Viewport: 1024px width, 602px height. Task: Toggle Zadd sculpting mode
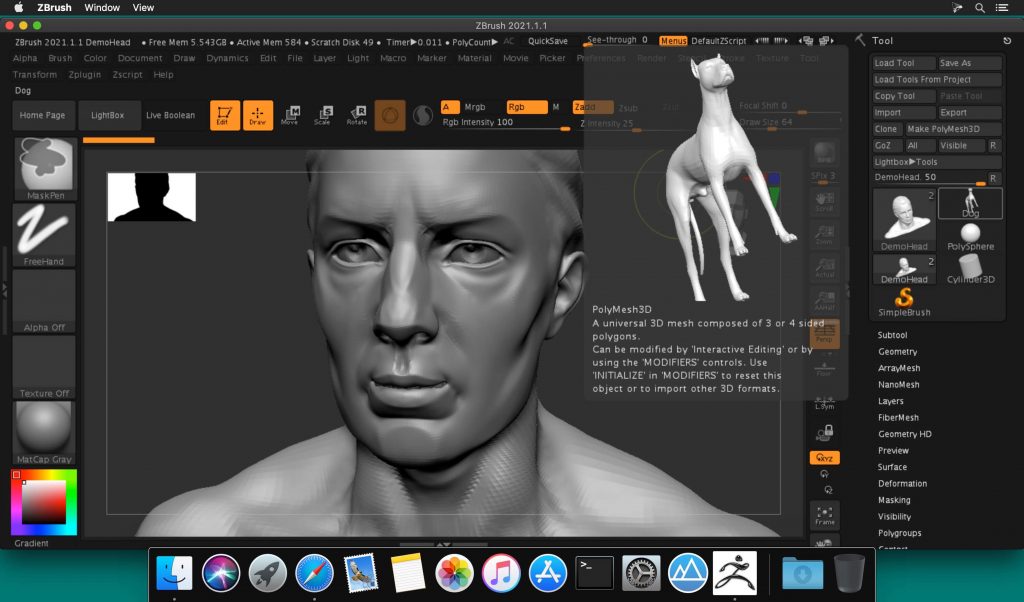pos(592,106)
